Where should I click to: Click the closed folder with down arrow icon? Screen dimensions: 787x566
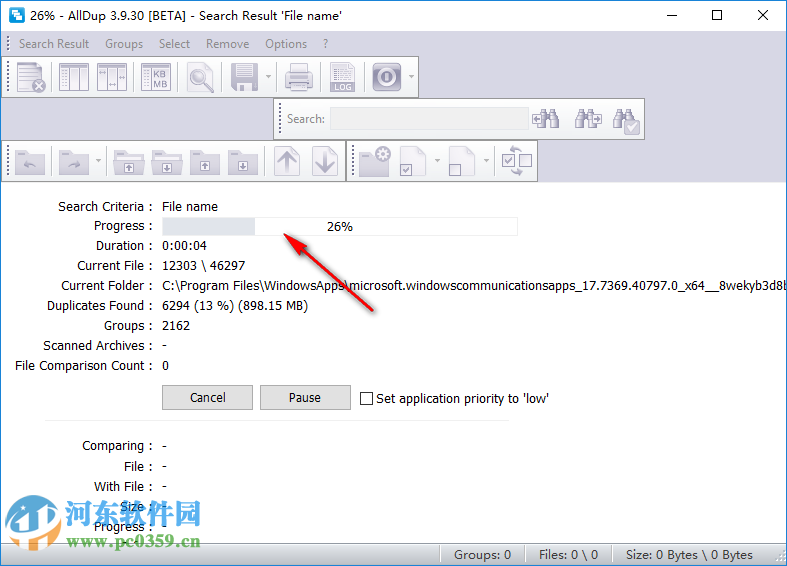pos(243,162)
